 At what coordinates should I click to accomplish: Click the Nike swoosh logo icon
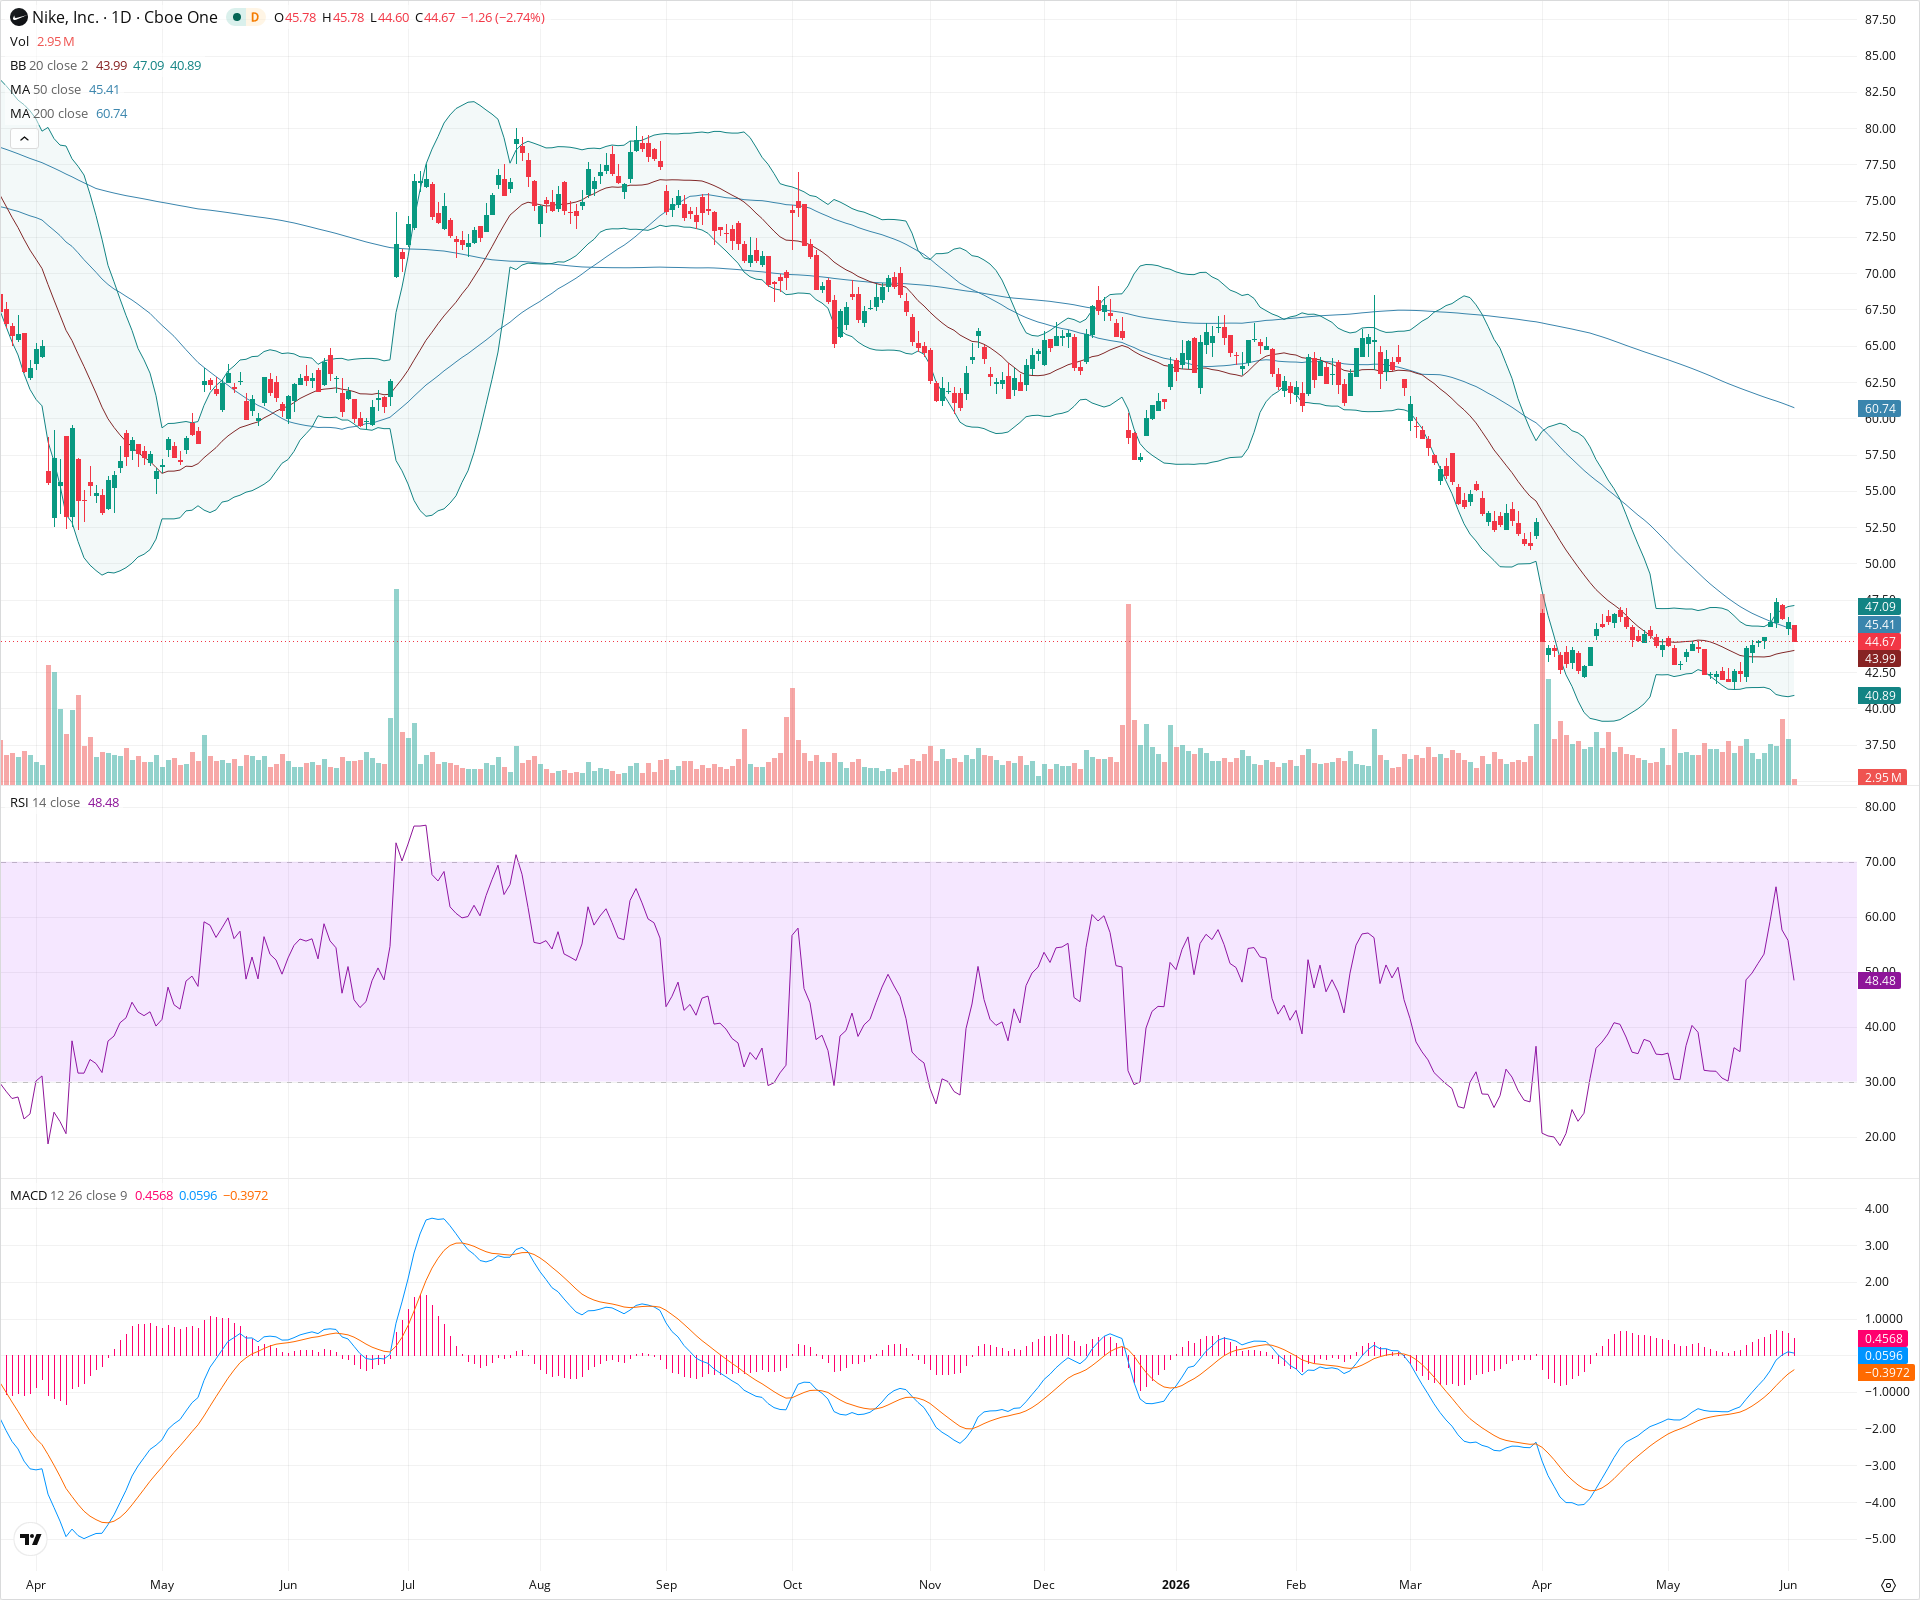(x=18, y=17)
